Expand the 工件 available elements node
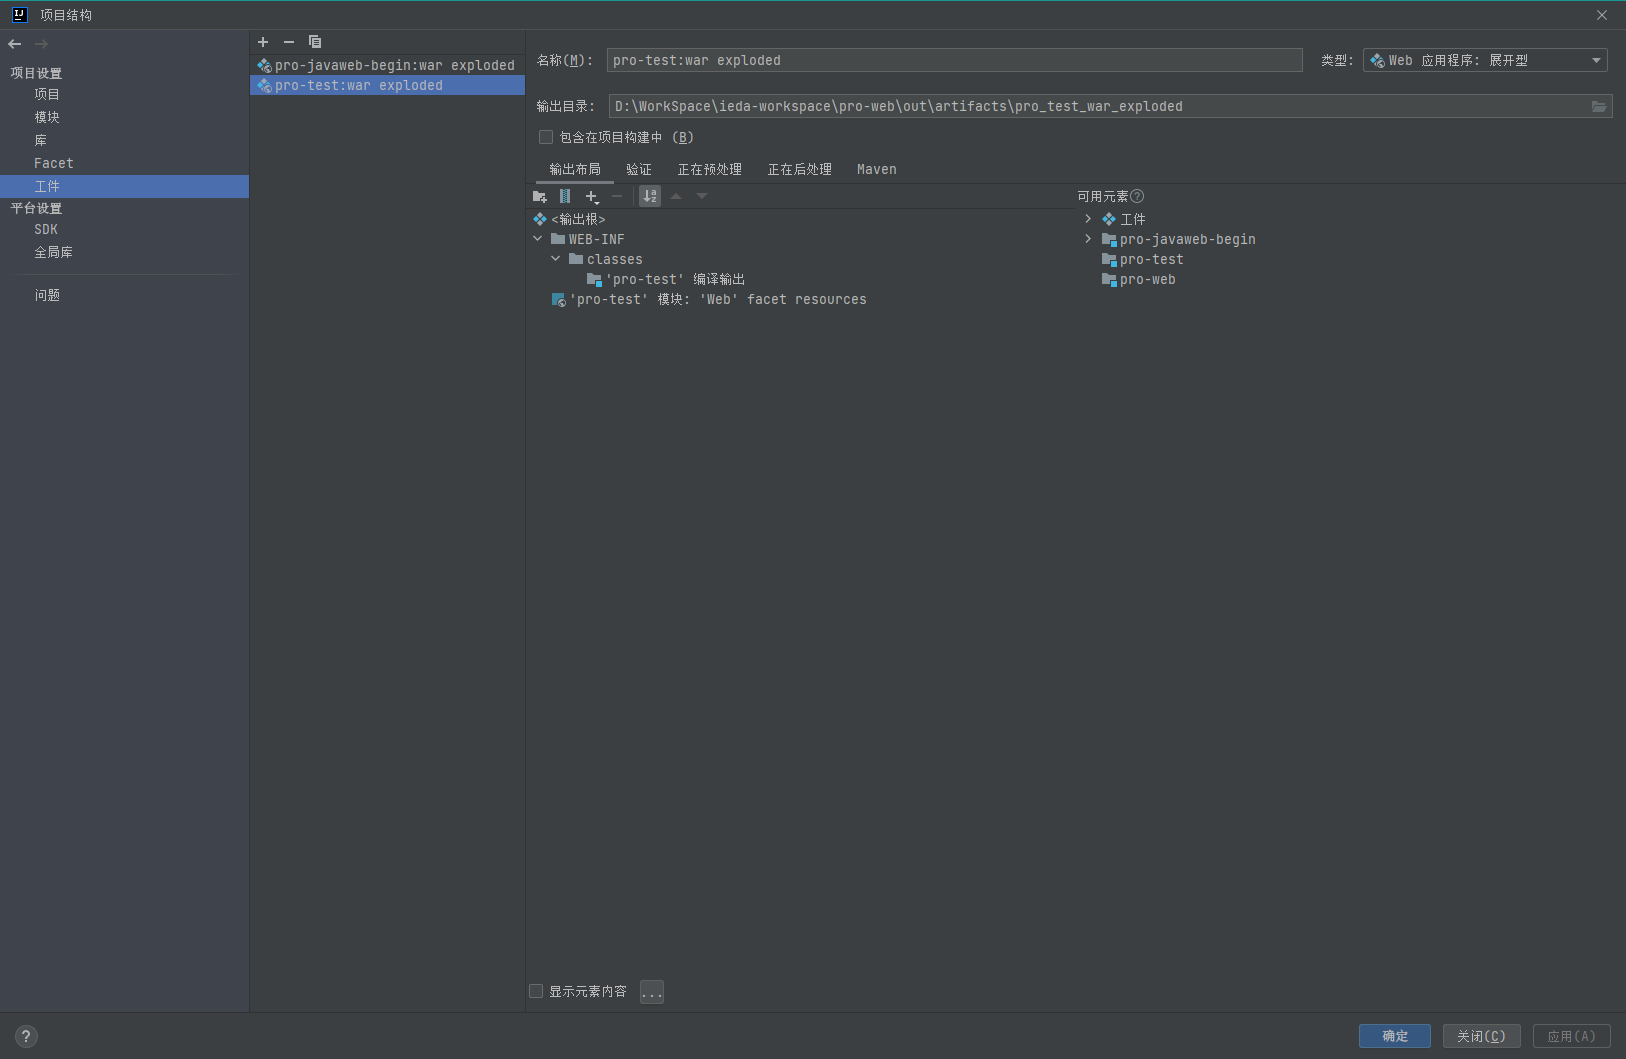Screen dimensions: 1626x1059 1088,219
